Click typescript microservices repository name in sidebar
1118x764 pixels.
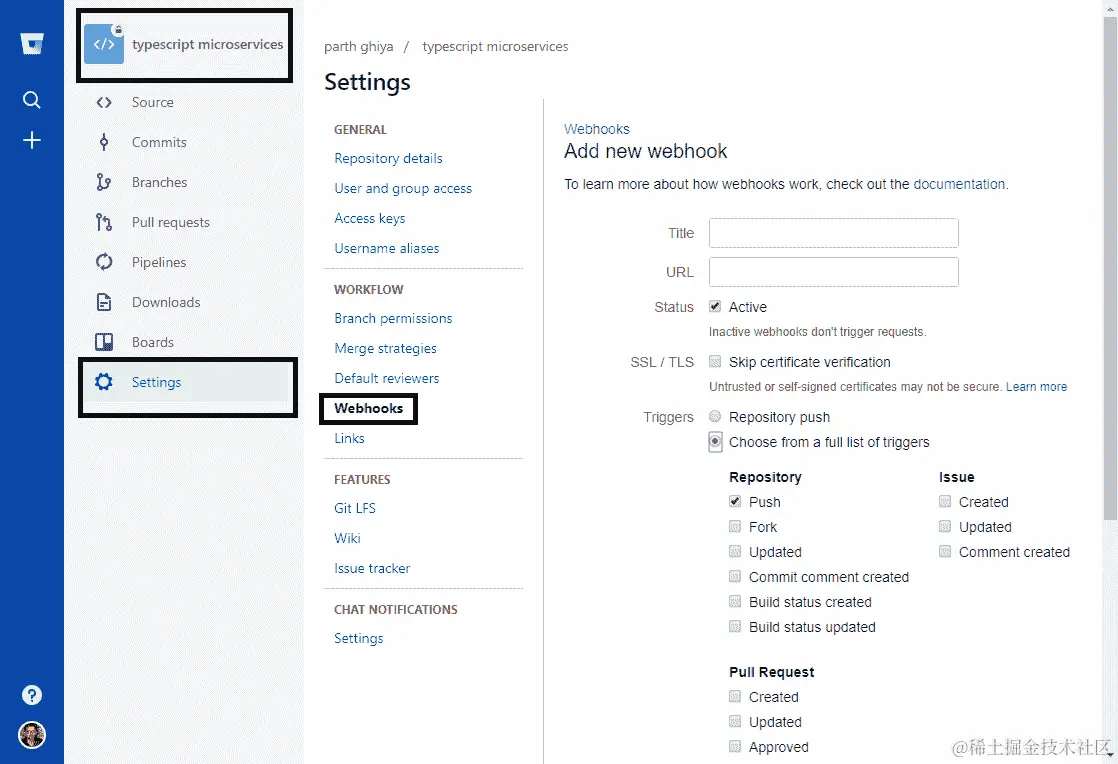point(207,44)
